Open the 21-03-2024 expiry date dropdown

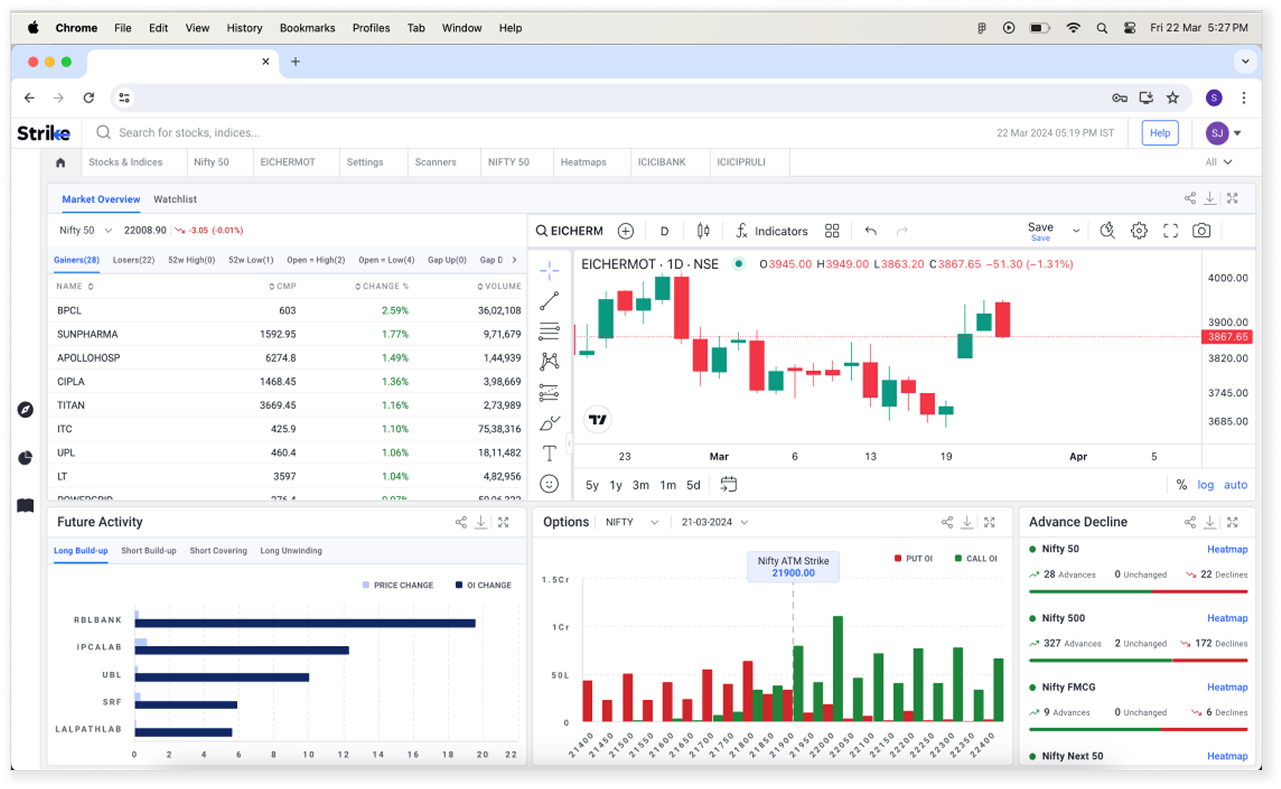(714, 522)
